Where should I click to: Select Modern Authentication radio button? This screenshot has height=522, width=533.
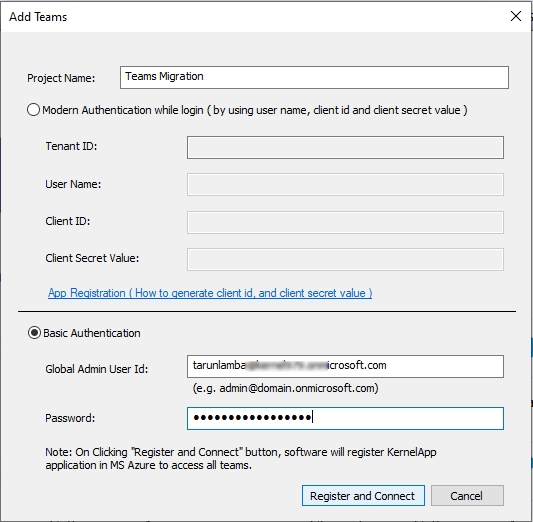click(x=33, y=110)
